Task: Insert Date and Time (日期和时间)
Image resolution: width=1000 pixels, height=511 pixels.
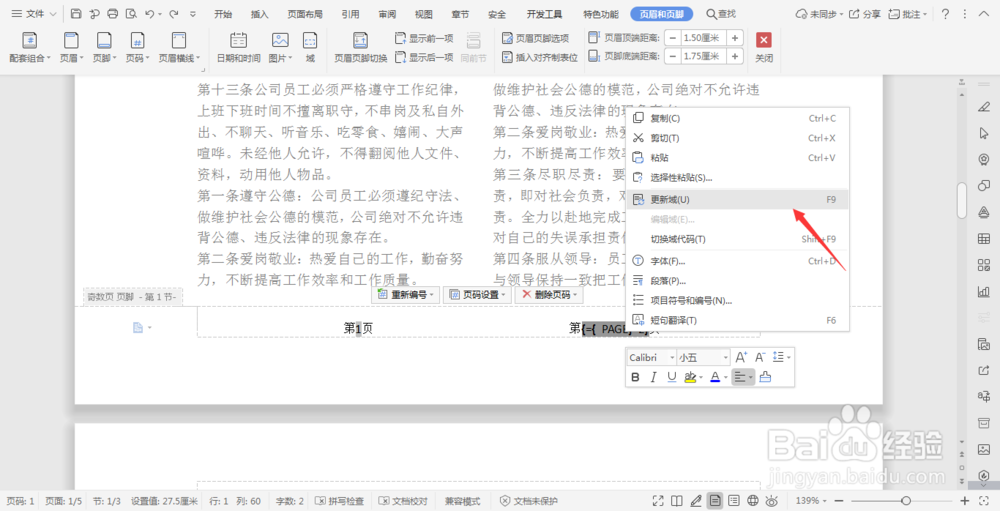Action: 239,47
